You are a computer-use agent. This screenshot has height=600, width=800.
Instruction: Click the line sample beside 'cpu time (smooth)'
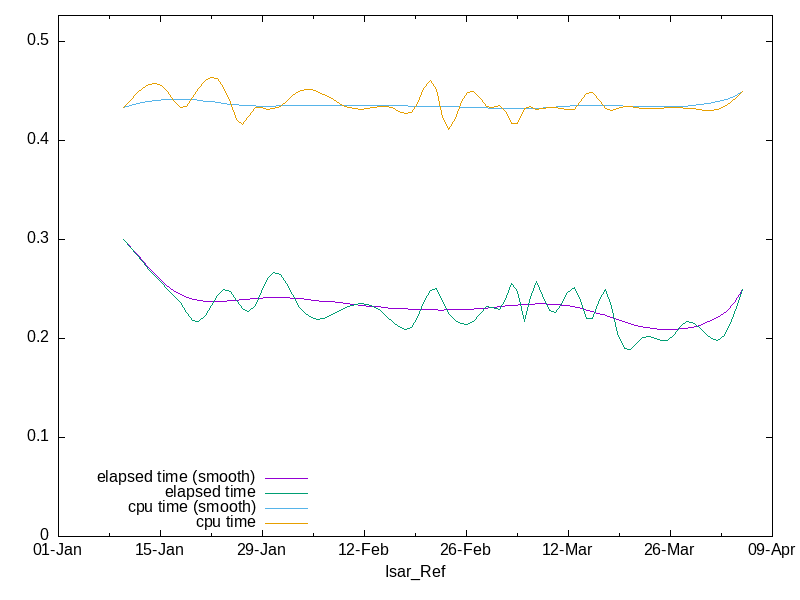[x=285, y=509]
